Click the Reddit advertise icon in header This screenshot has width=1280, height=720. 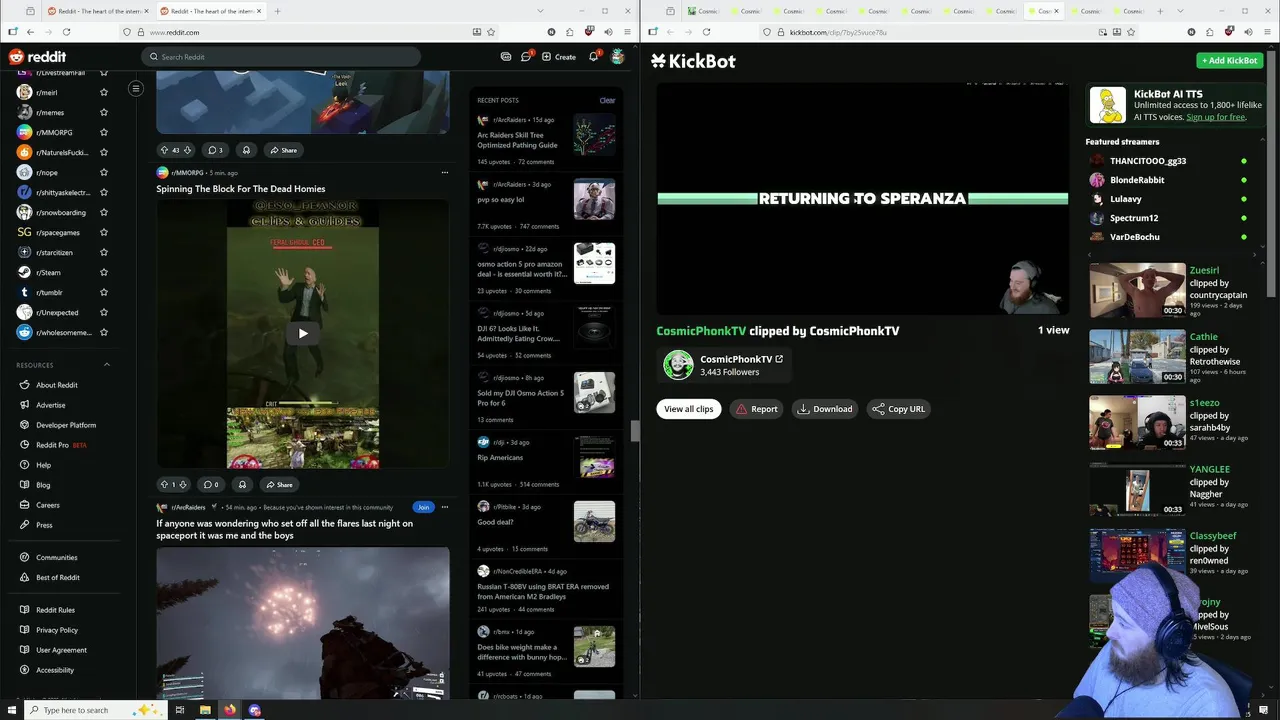(506, 57)
